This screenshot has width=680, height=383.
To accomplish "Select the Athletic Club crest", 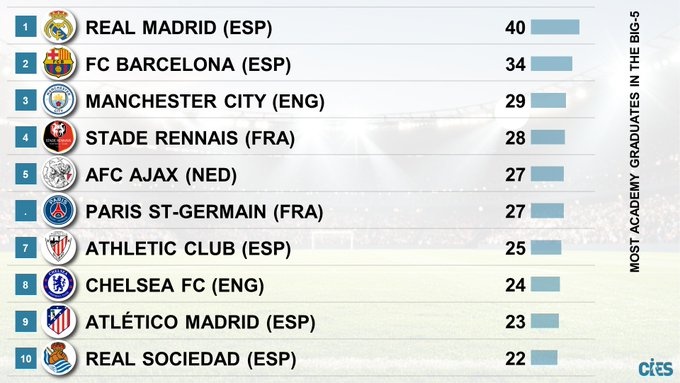I will (59, 248).
